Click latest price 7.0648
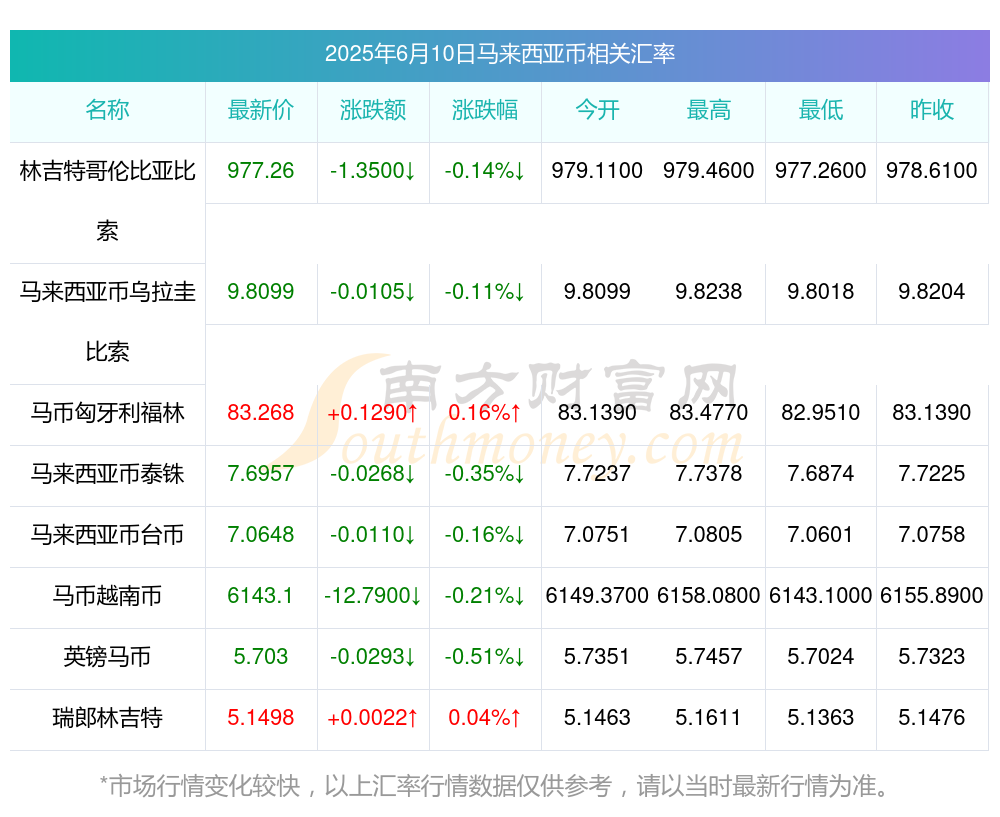This screenshot has height=817, width=1000. tap(261, 534)
